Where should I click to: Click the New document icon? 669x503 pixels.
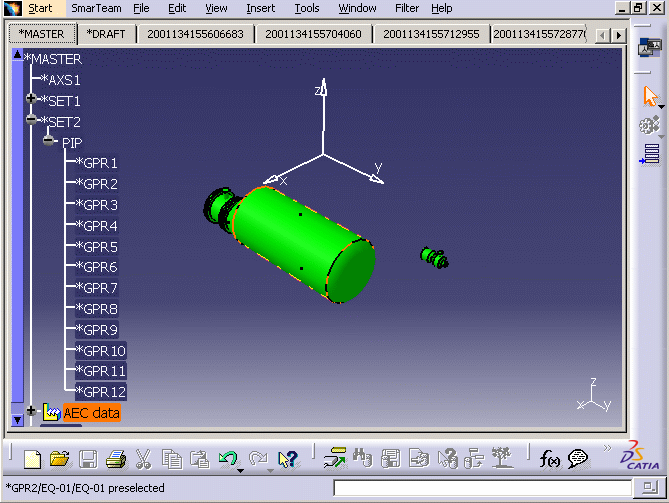point(32,459)
